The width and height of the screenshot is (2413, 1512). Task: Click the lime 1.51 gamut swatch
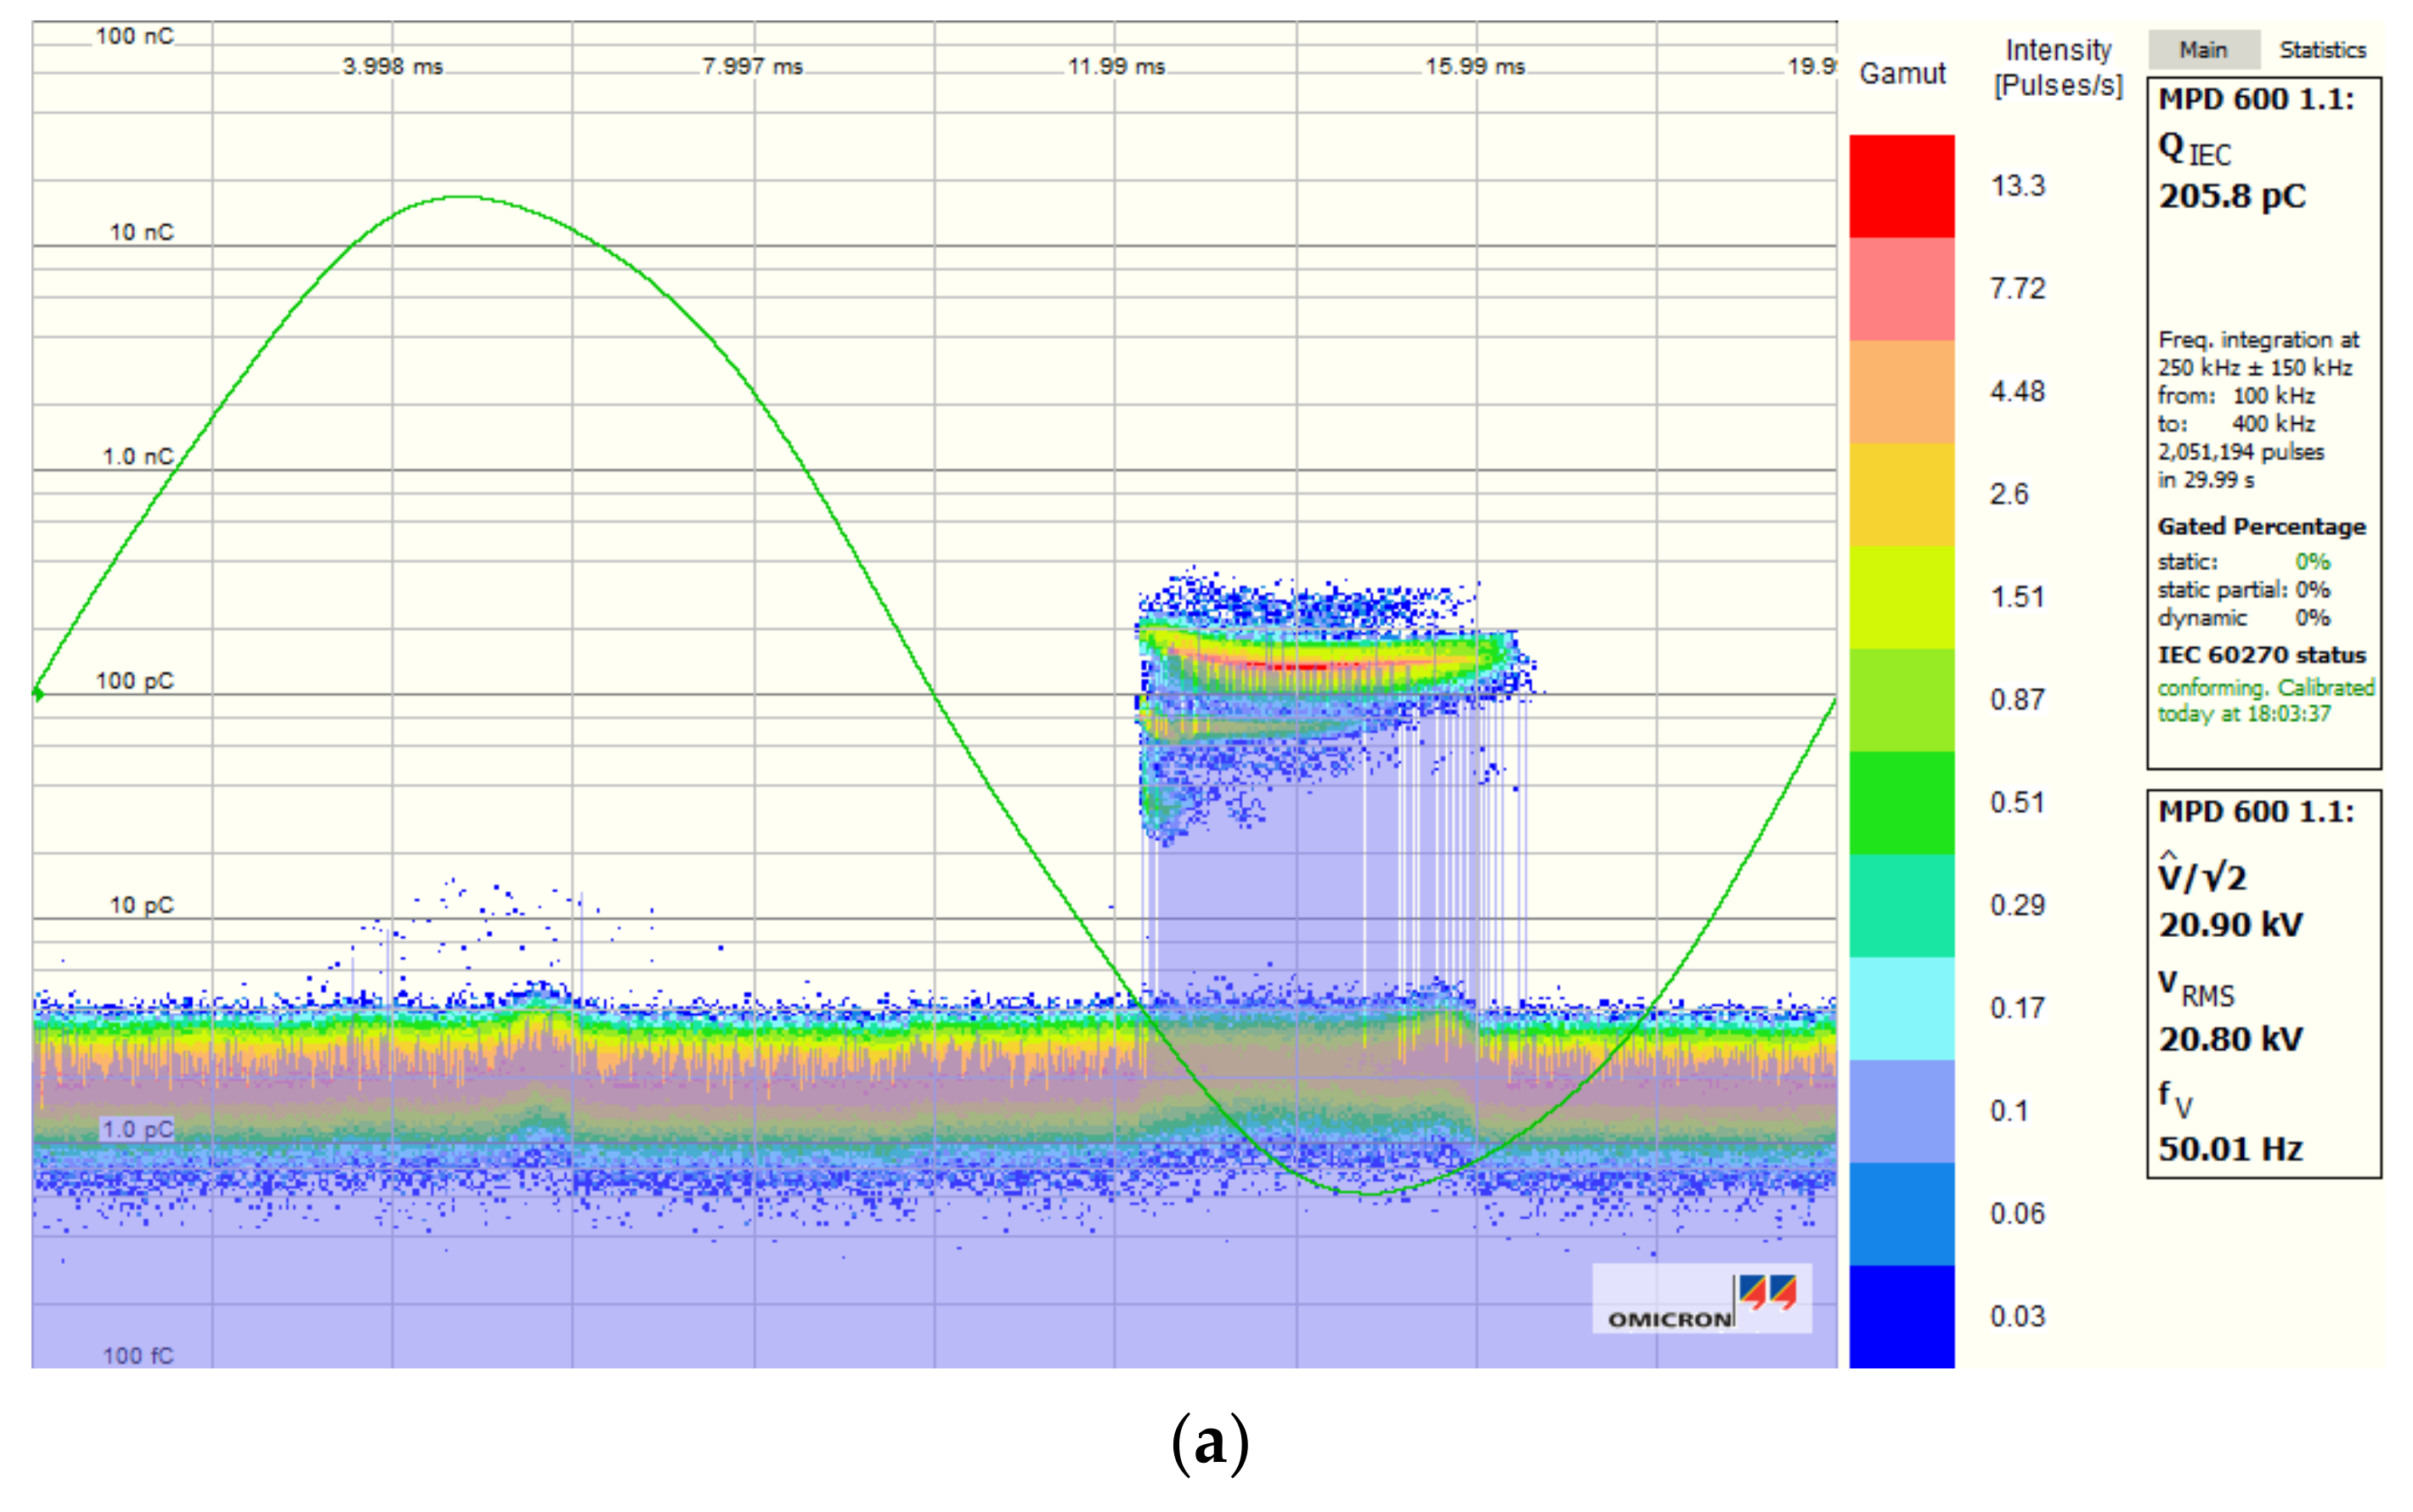[1901, 598]
